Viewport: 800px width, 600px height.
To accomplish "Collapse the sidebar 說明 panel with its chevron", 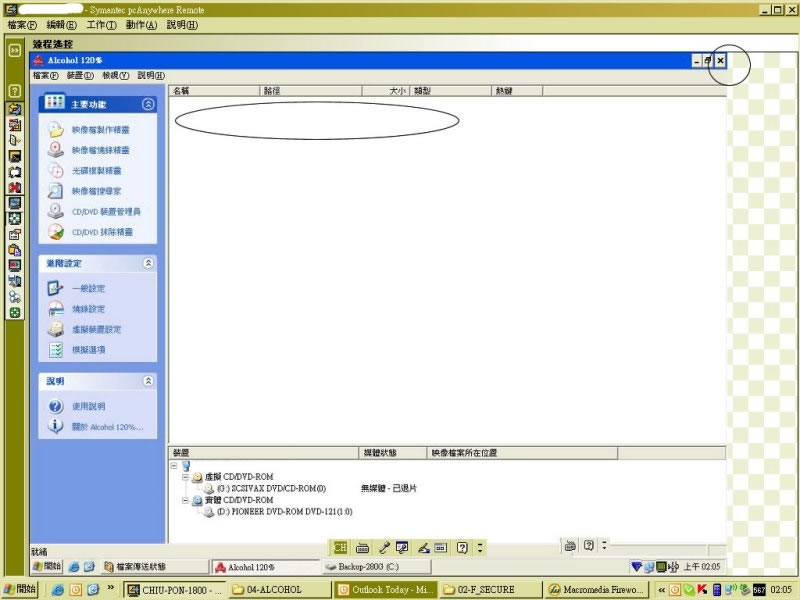I will pos(148,381).
